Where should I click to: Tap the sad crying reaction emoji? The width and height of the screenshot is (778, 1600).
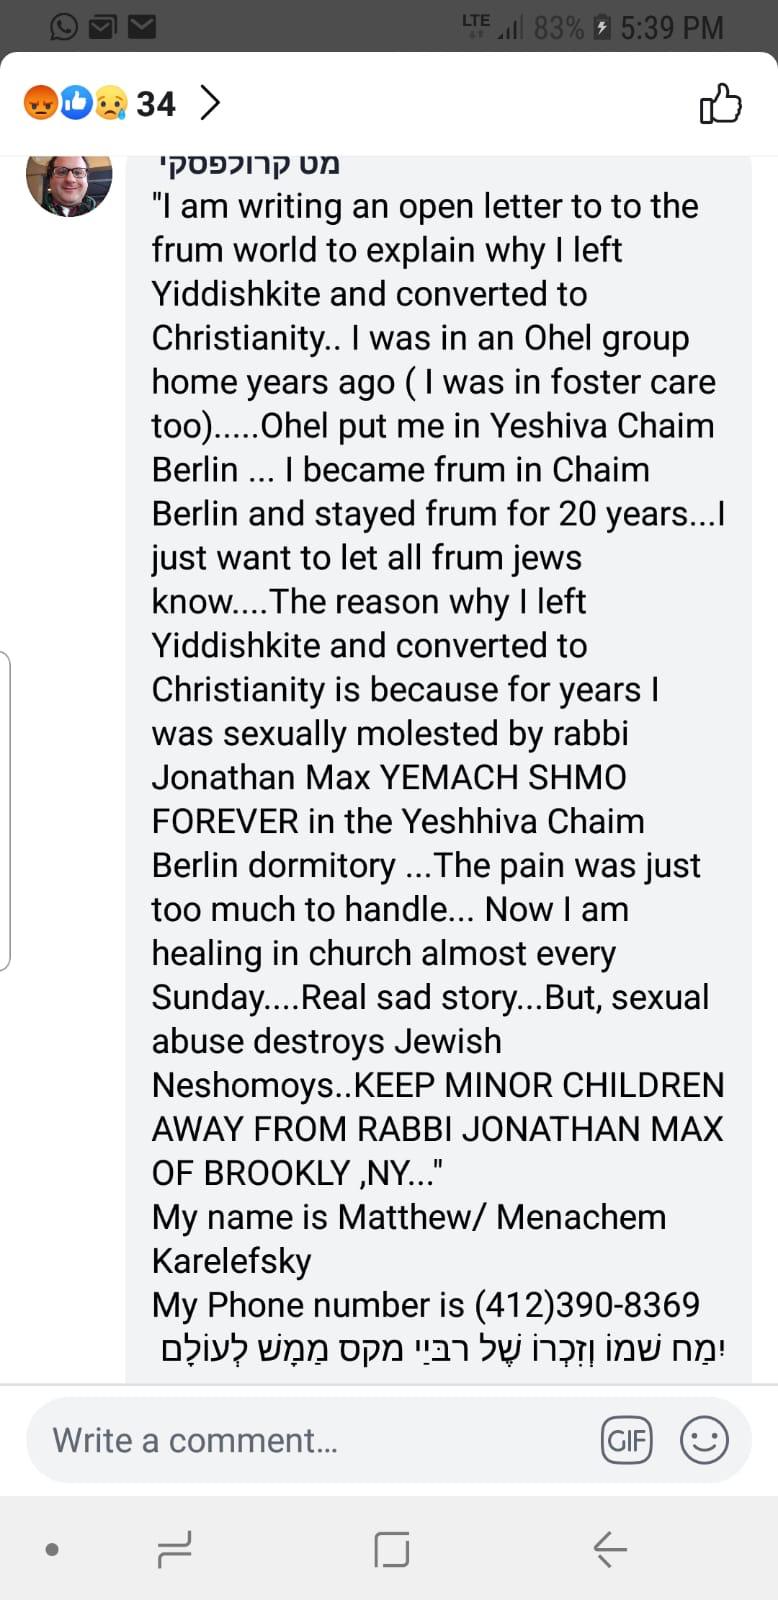pyautogui.click(x=110, y=103)
